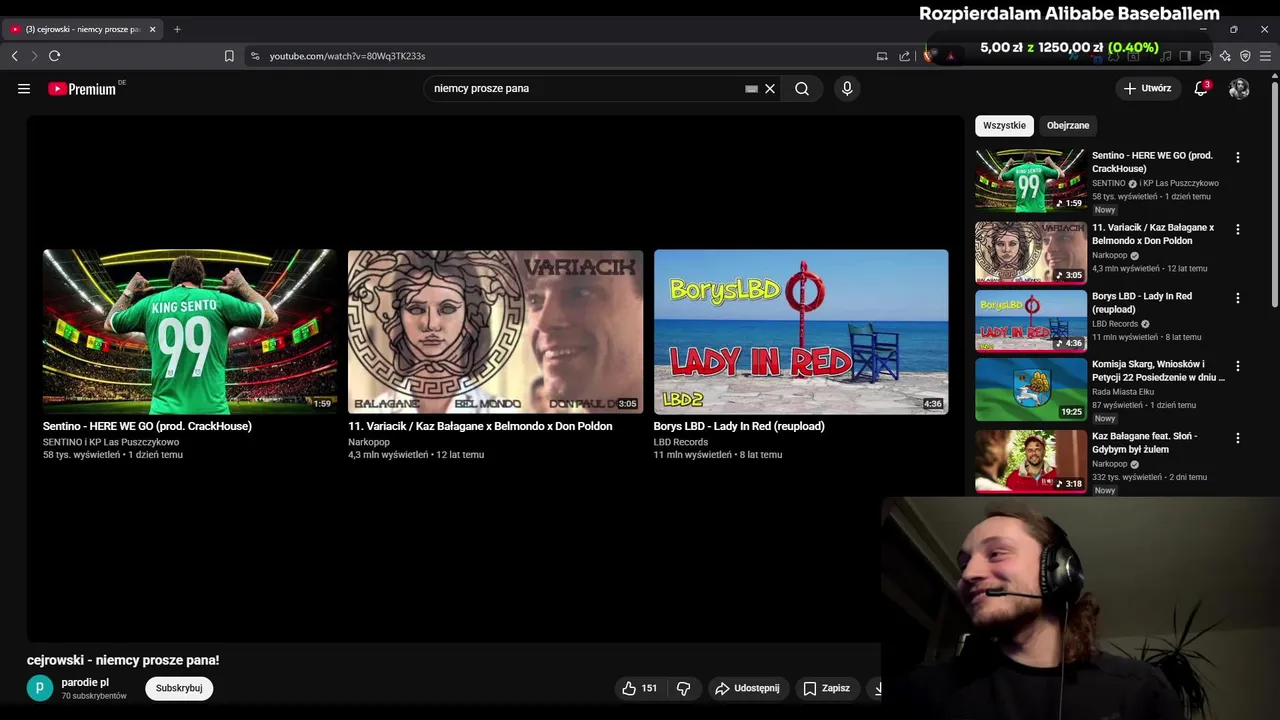
Task: Go back with browser back arrow
Action: [14, 56]
